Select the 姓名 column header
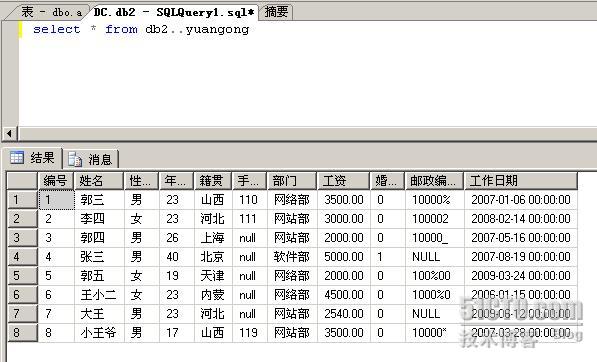The image size is (597, 362). [99, 180]
